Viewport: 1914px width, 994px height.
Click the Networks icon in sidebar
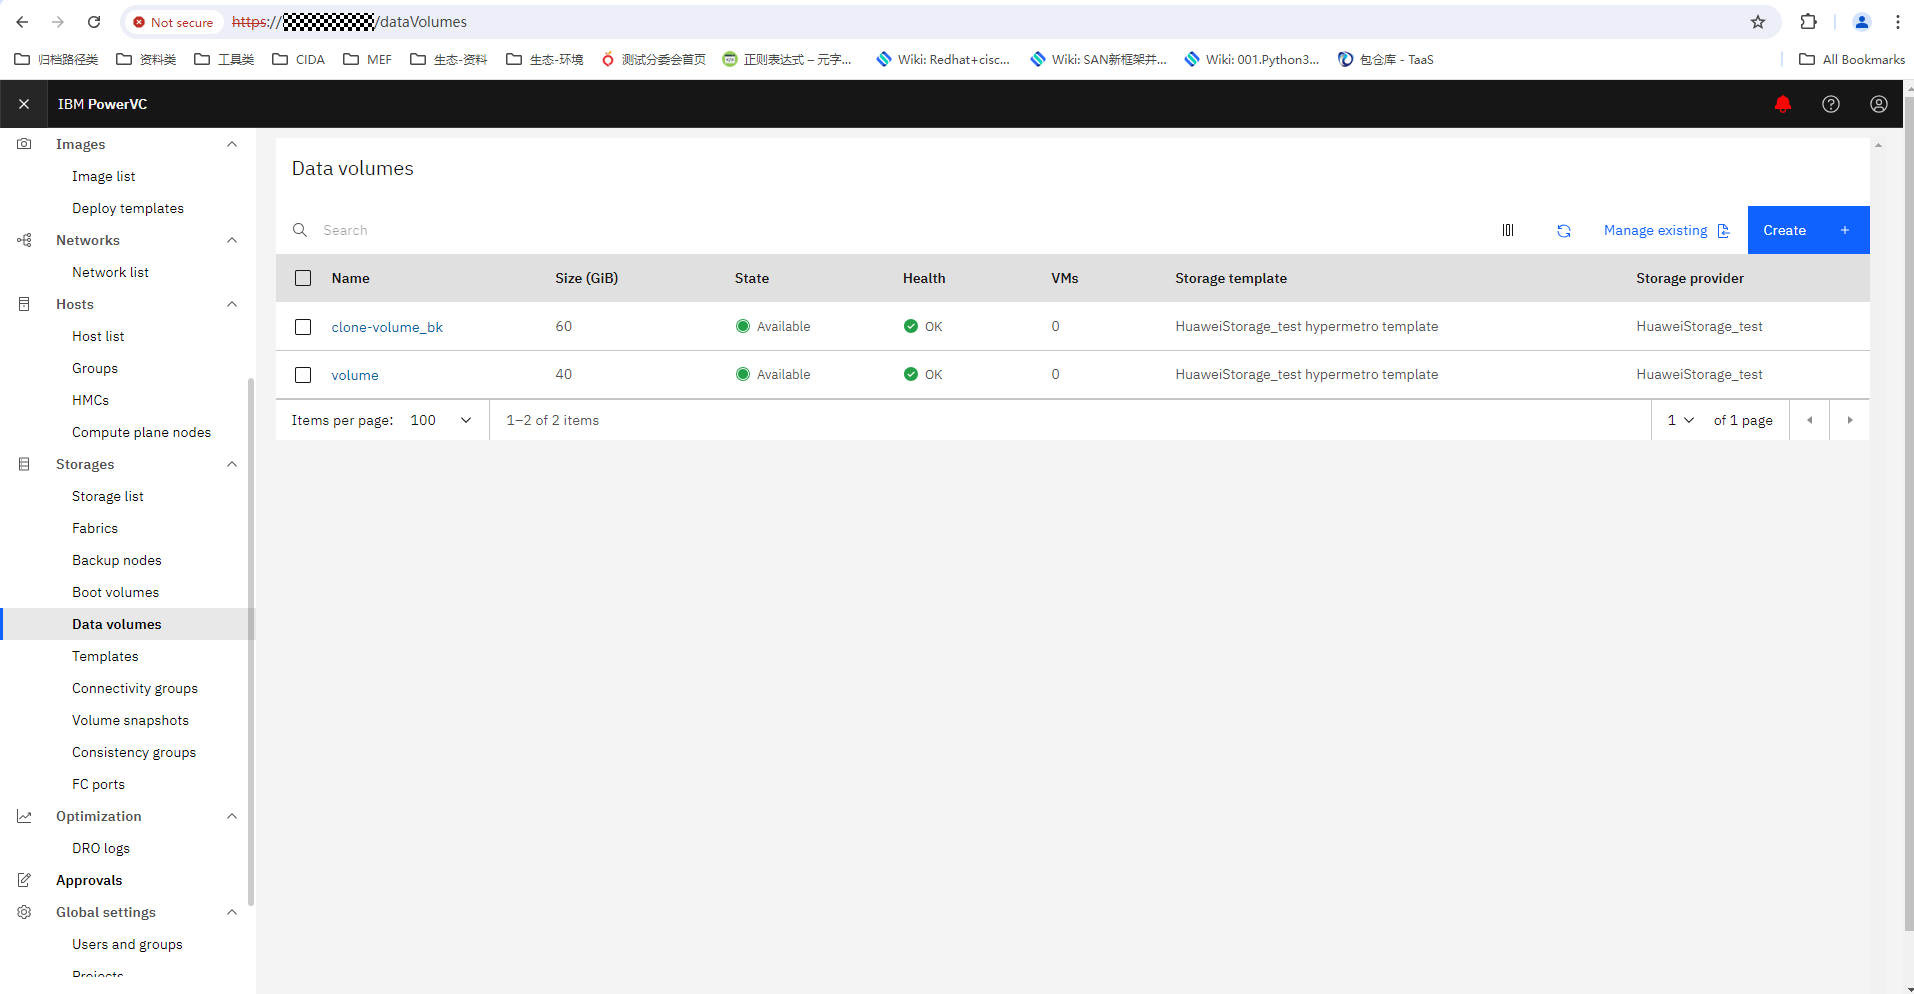pyautogui.click(x=24, y=240)
